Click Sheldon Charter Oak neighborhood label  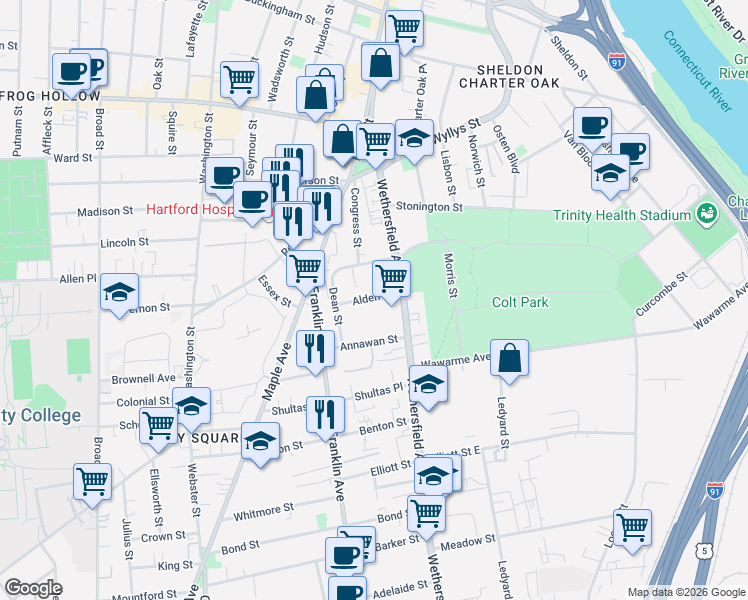point(509,77)
